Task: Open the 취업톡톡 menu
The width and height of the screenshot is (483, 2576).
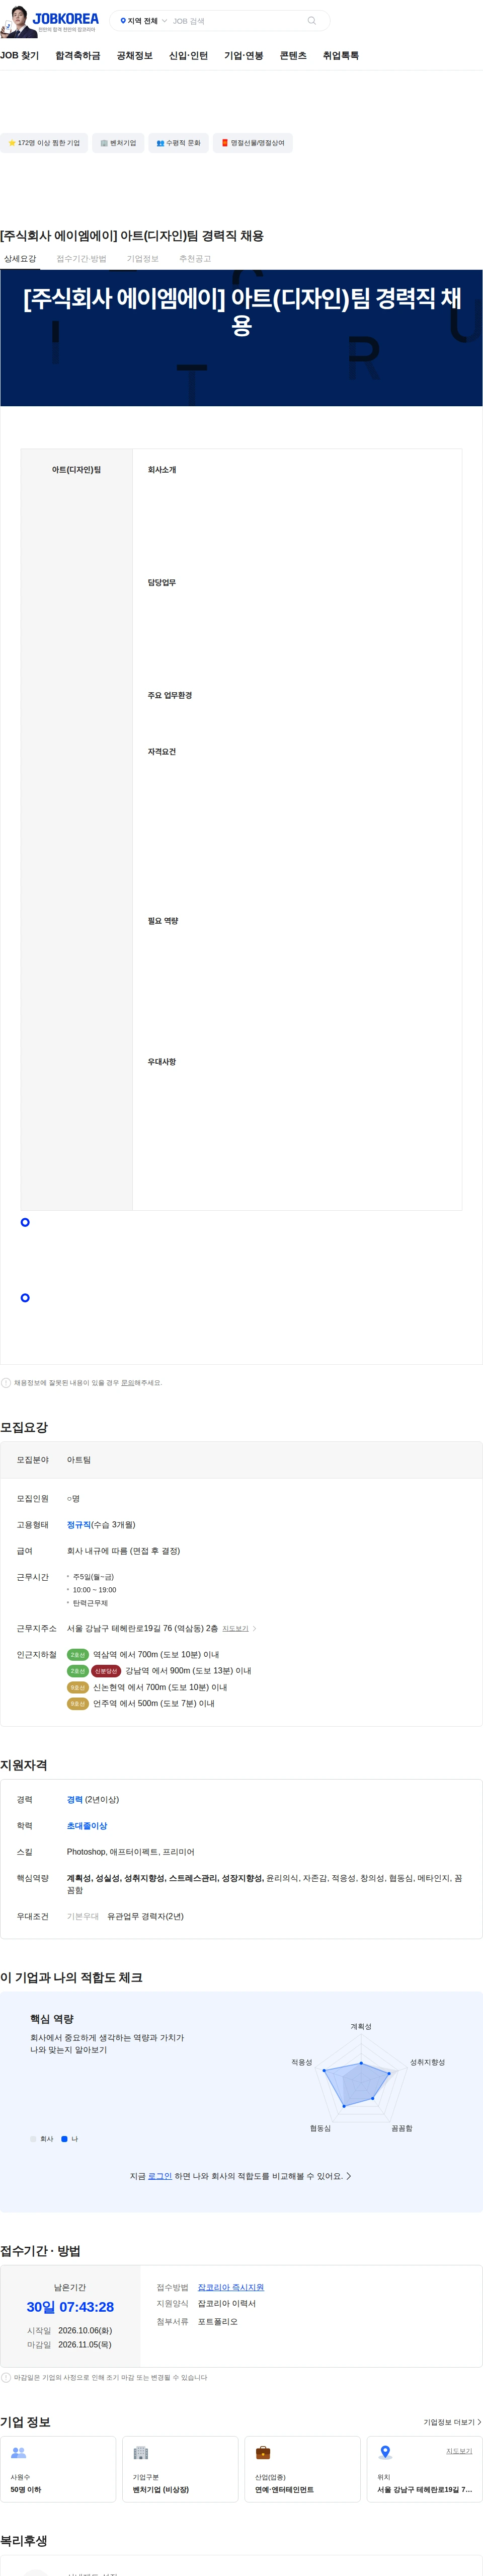Action: 341,56
